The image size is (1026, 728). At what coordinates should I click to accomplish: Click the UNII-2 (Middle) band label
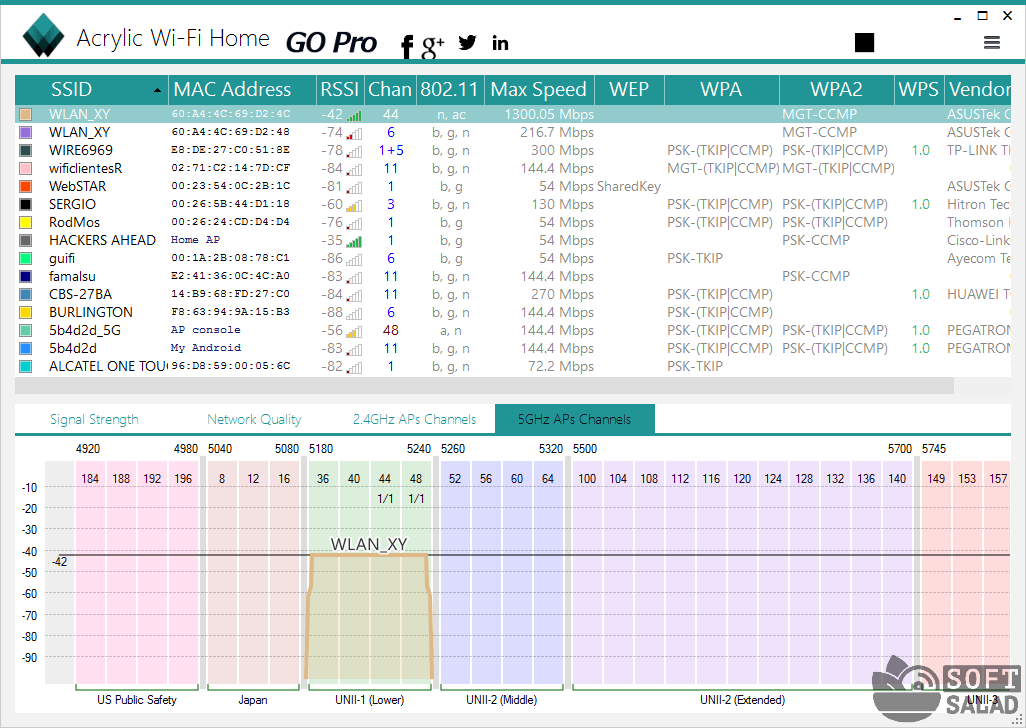[x=501, y=700]
